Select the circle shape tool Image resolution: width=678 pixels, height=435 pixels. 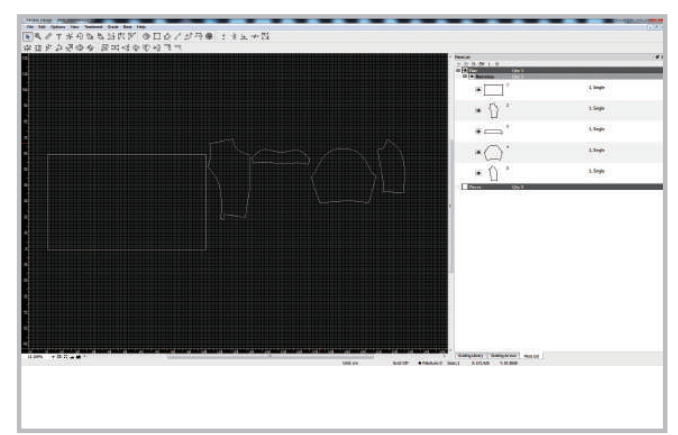coord(147,37)
